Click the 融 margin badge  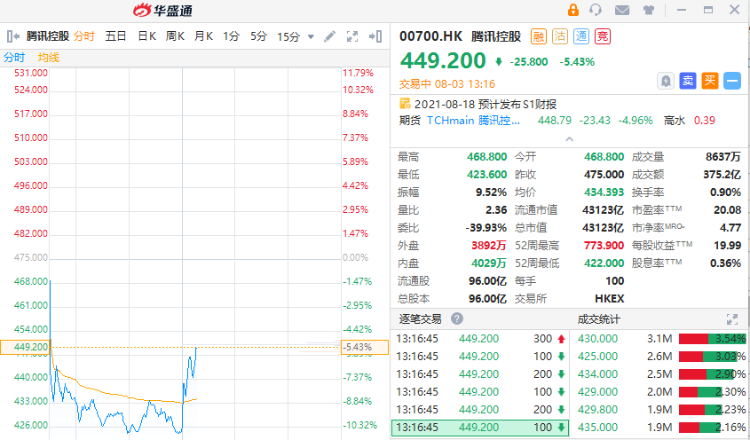point(539,36)
